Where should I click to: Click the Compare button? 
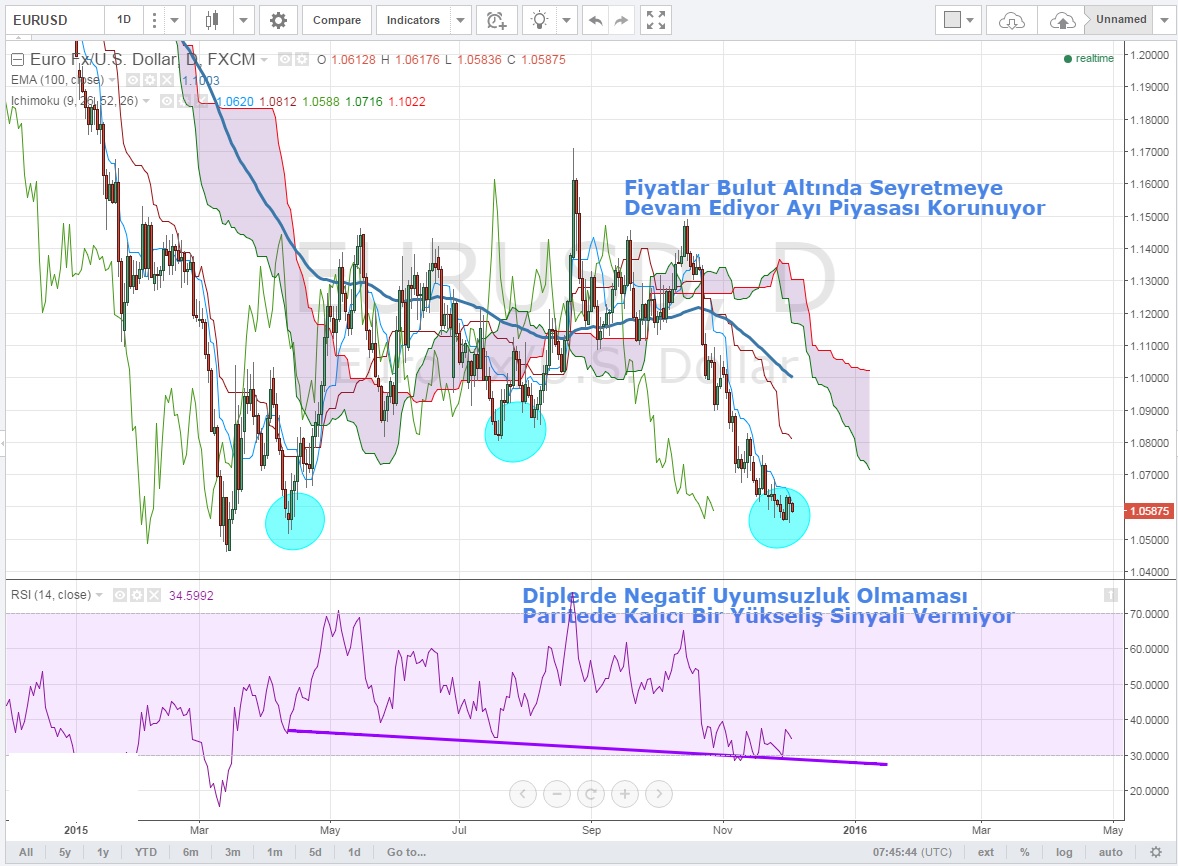[x=337, y=20]
